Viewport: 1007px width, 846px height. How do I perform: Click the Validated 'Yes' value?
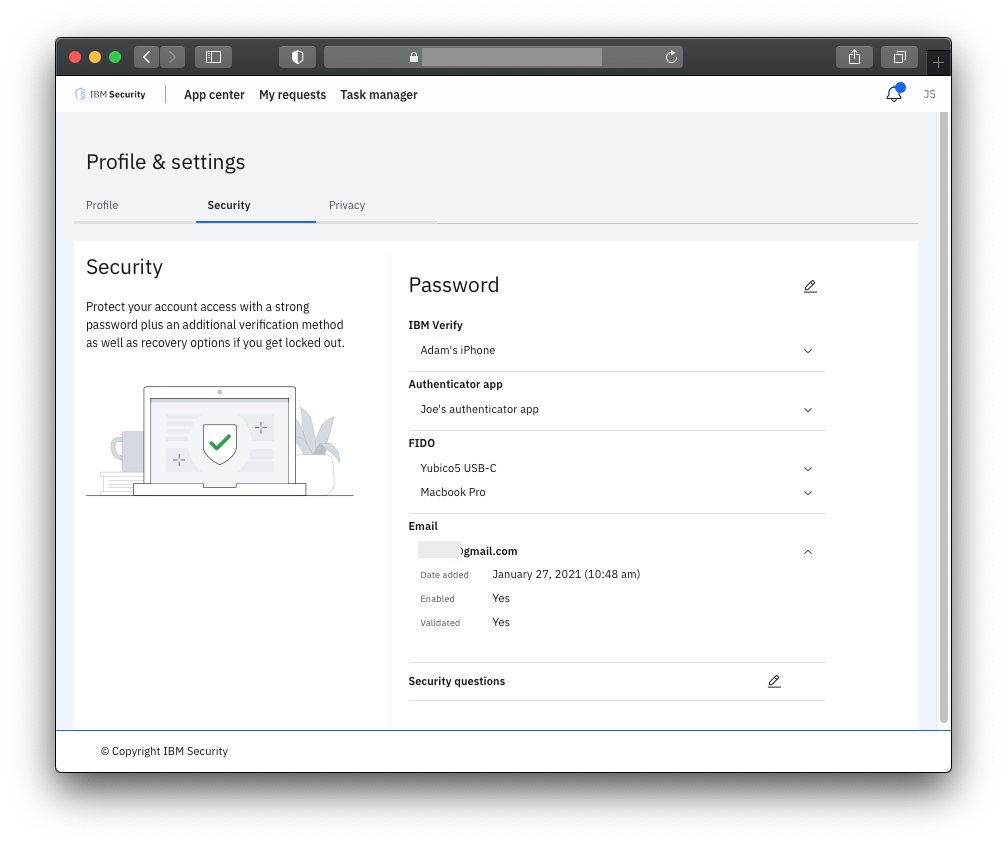point(501,622)
